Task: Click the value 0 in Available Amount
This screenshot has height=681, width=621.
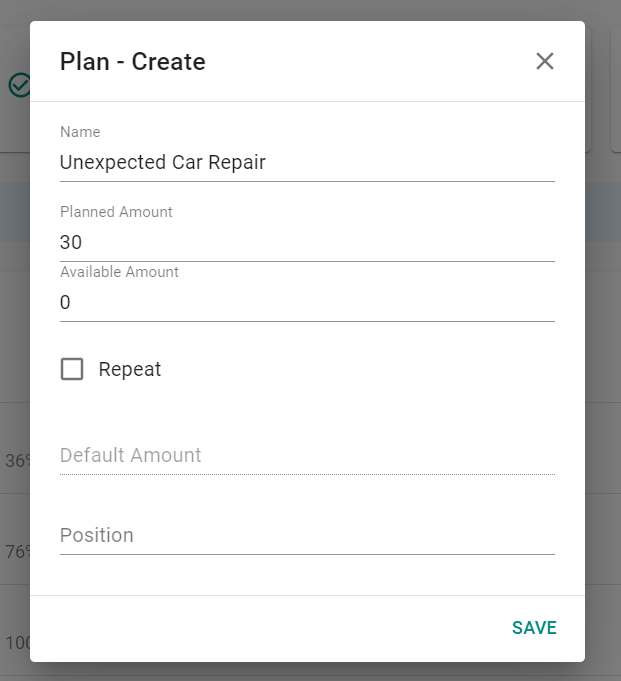Action: point(65,302)
